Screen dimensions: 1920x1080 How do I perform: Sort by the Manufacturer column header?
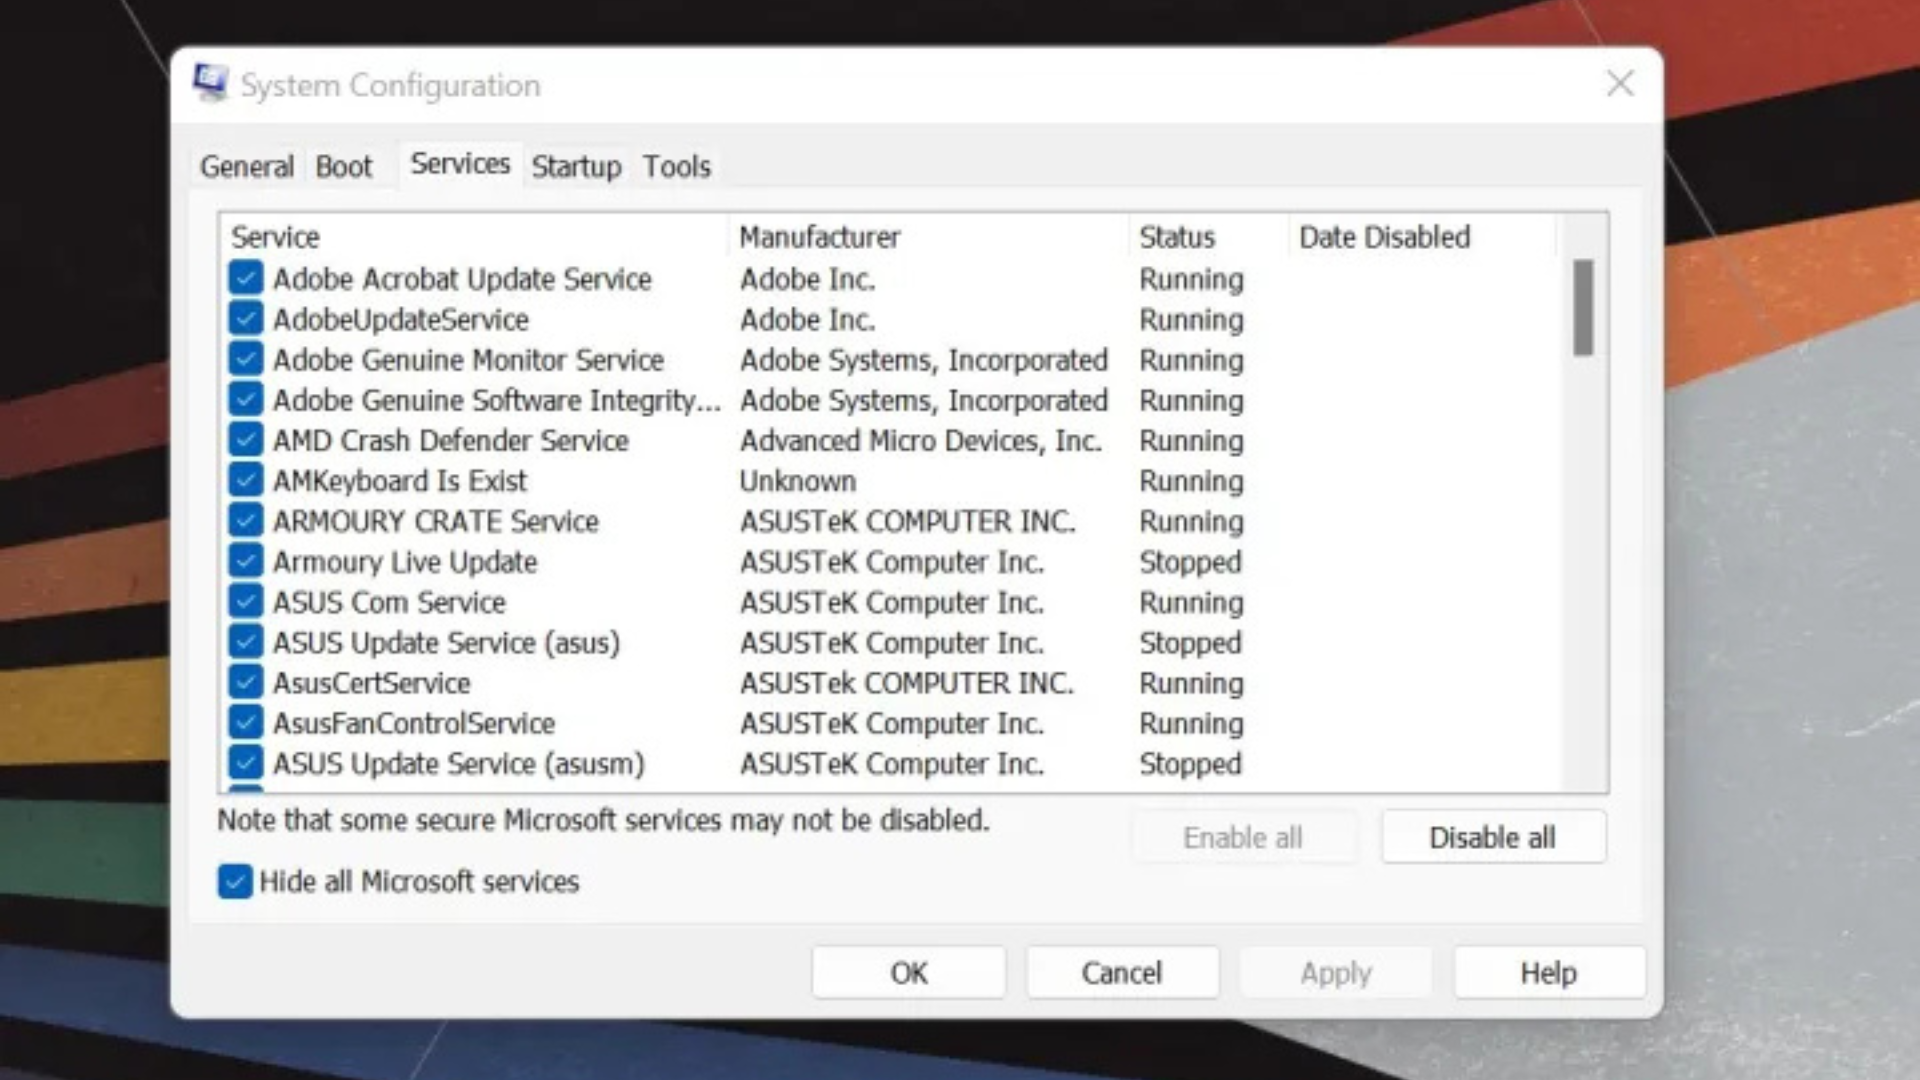[820, 237]
